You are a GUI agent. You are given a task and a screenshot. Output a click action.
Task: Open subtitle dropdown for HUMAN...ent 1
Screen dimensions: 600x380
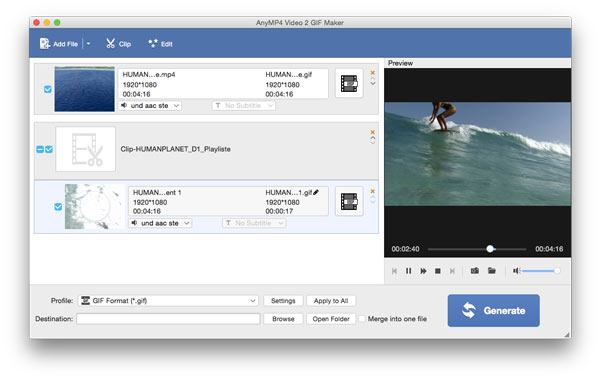[254, 223]
